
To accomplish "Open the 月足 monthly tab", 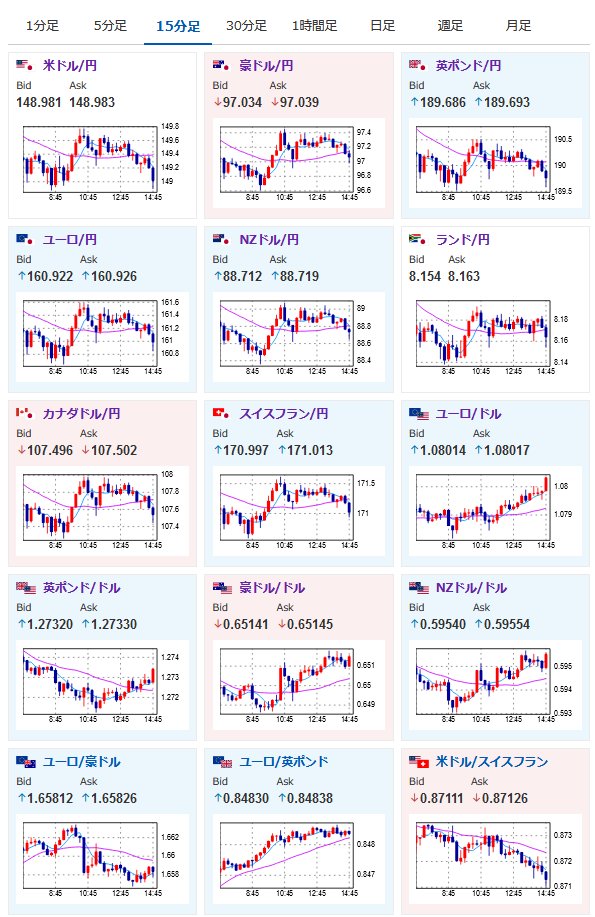I will click(x=518, y=26).
